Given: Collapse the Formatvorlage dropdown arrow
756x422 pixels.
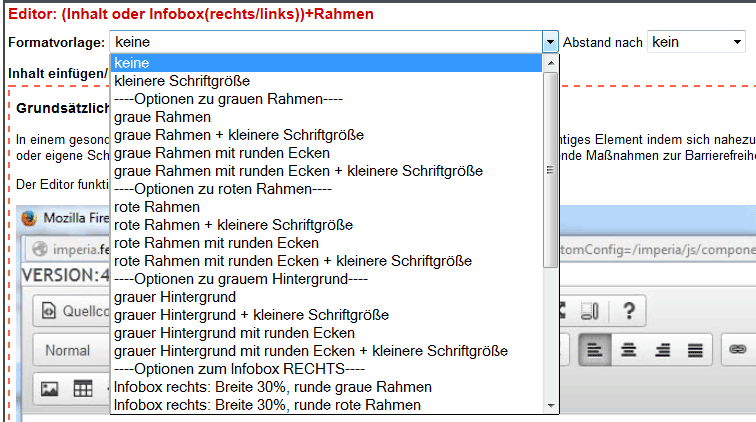Looking at the screenshot, I should [x=550, y=42].
